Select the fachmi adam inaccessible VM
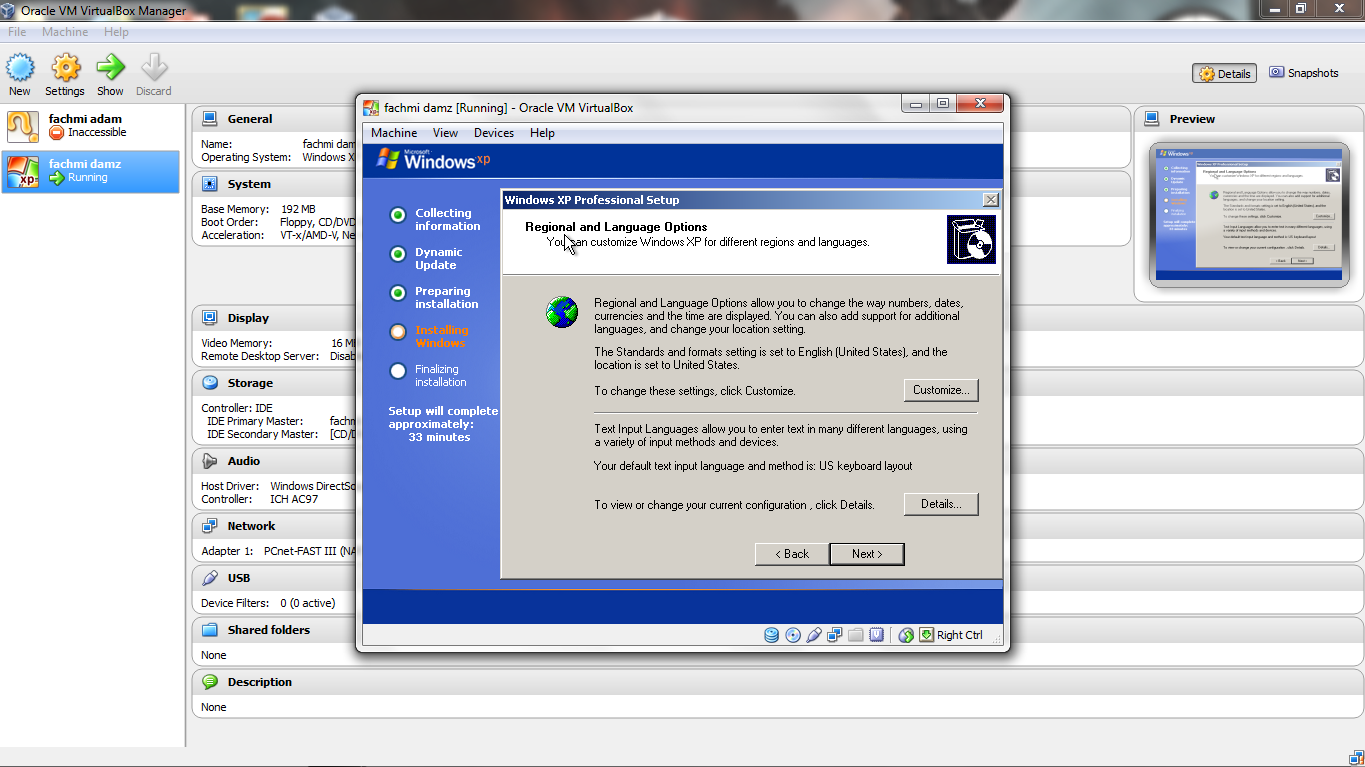This screenshot has width=1365, height=767. point(91,125)
